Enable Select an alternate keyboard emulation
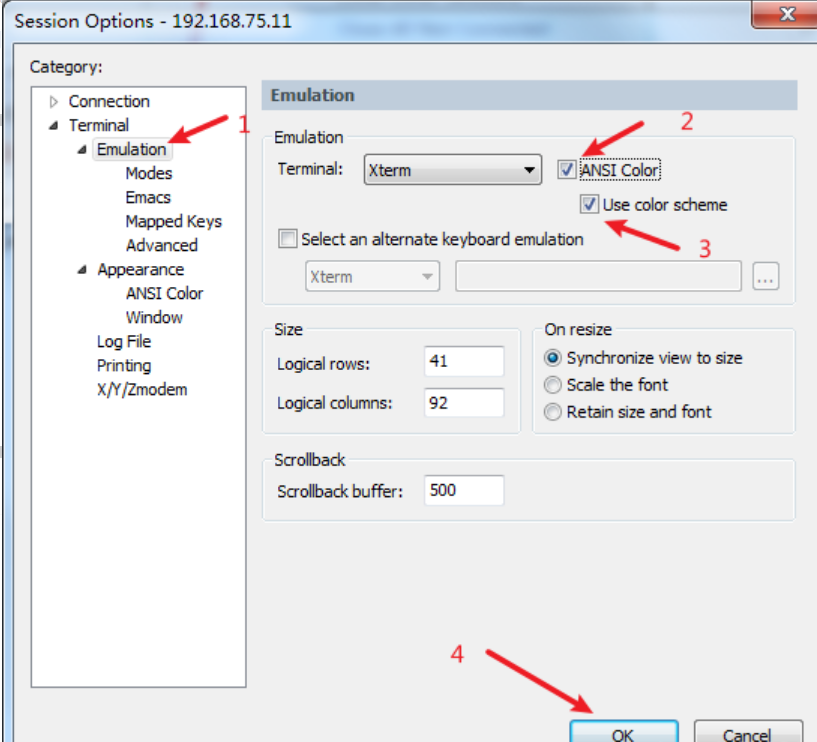817x742 pixels. click(x=288, y=239)
